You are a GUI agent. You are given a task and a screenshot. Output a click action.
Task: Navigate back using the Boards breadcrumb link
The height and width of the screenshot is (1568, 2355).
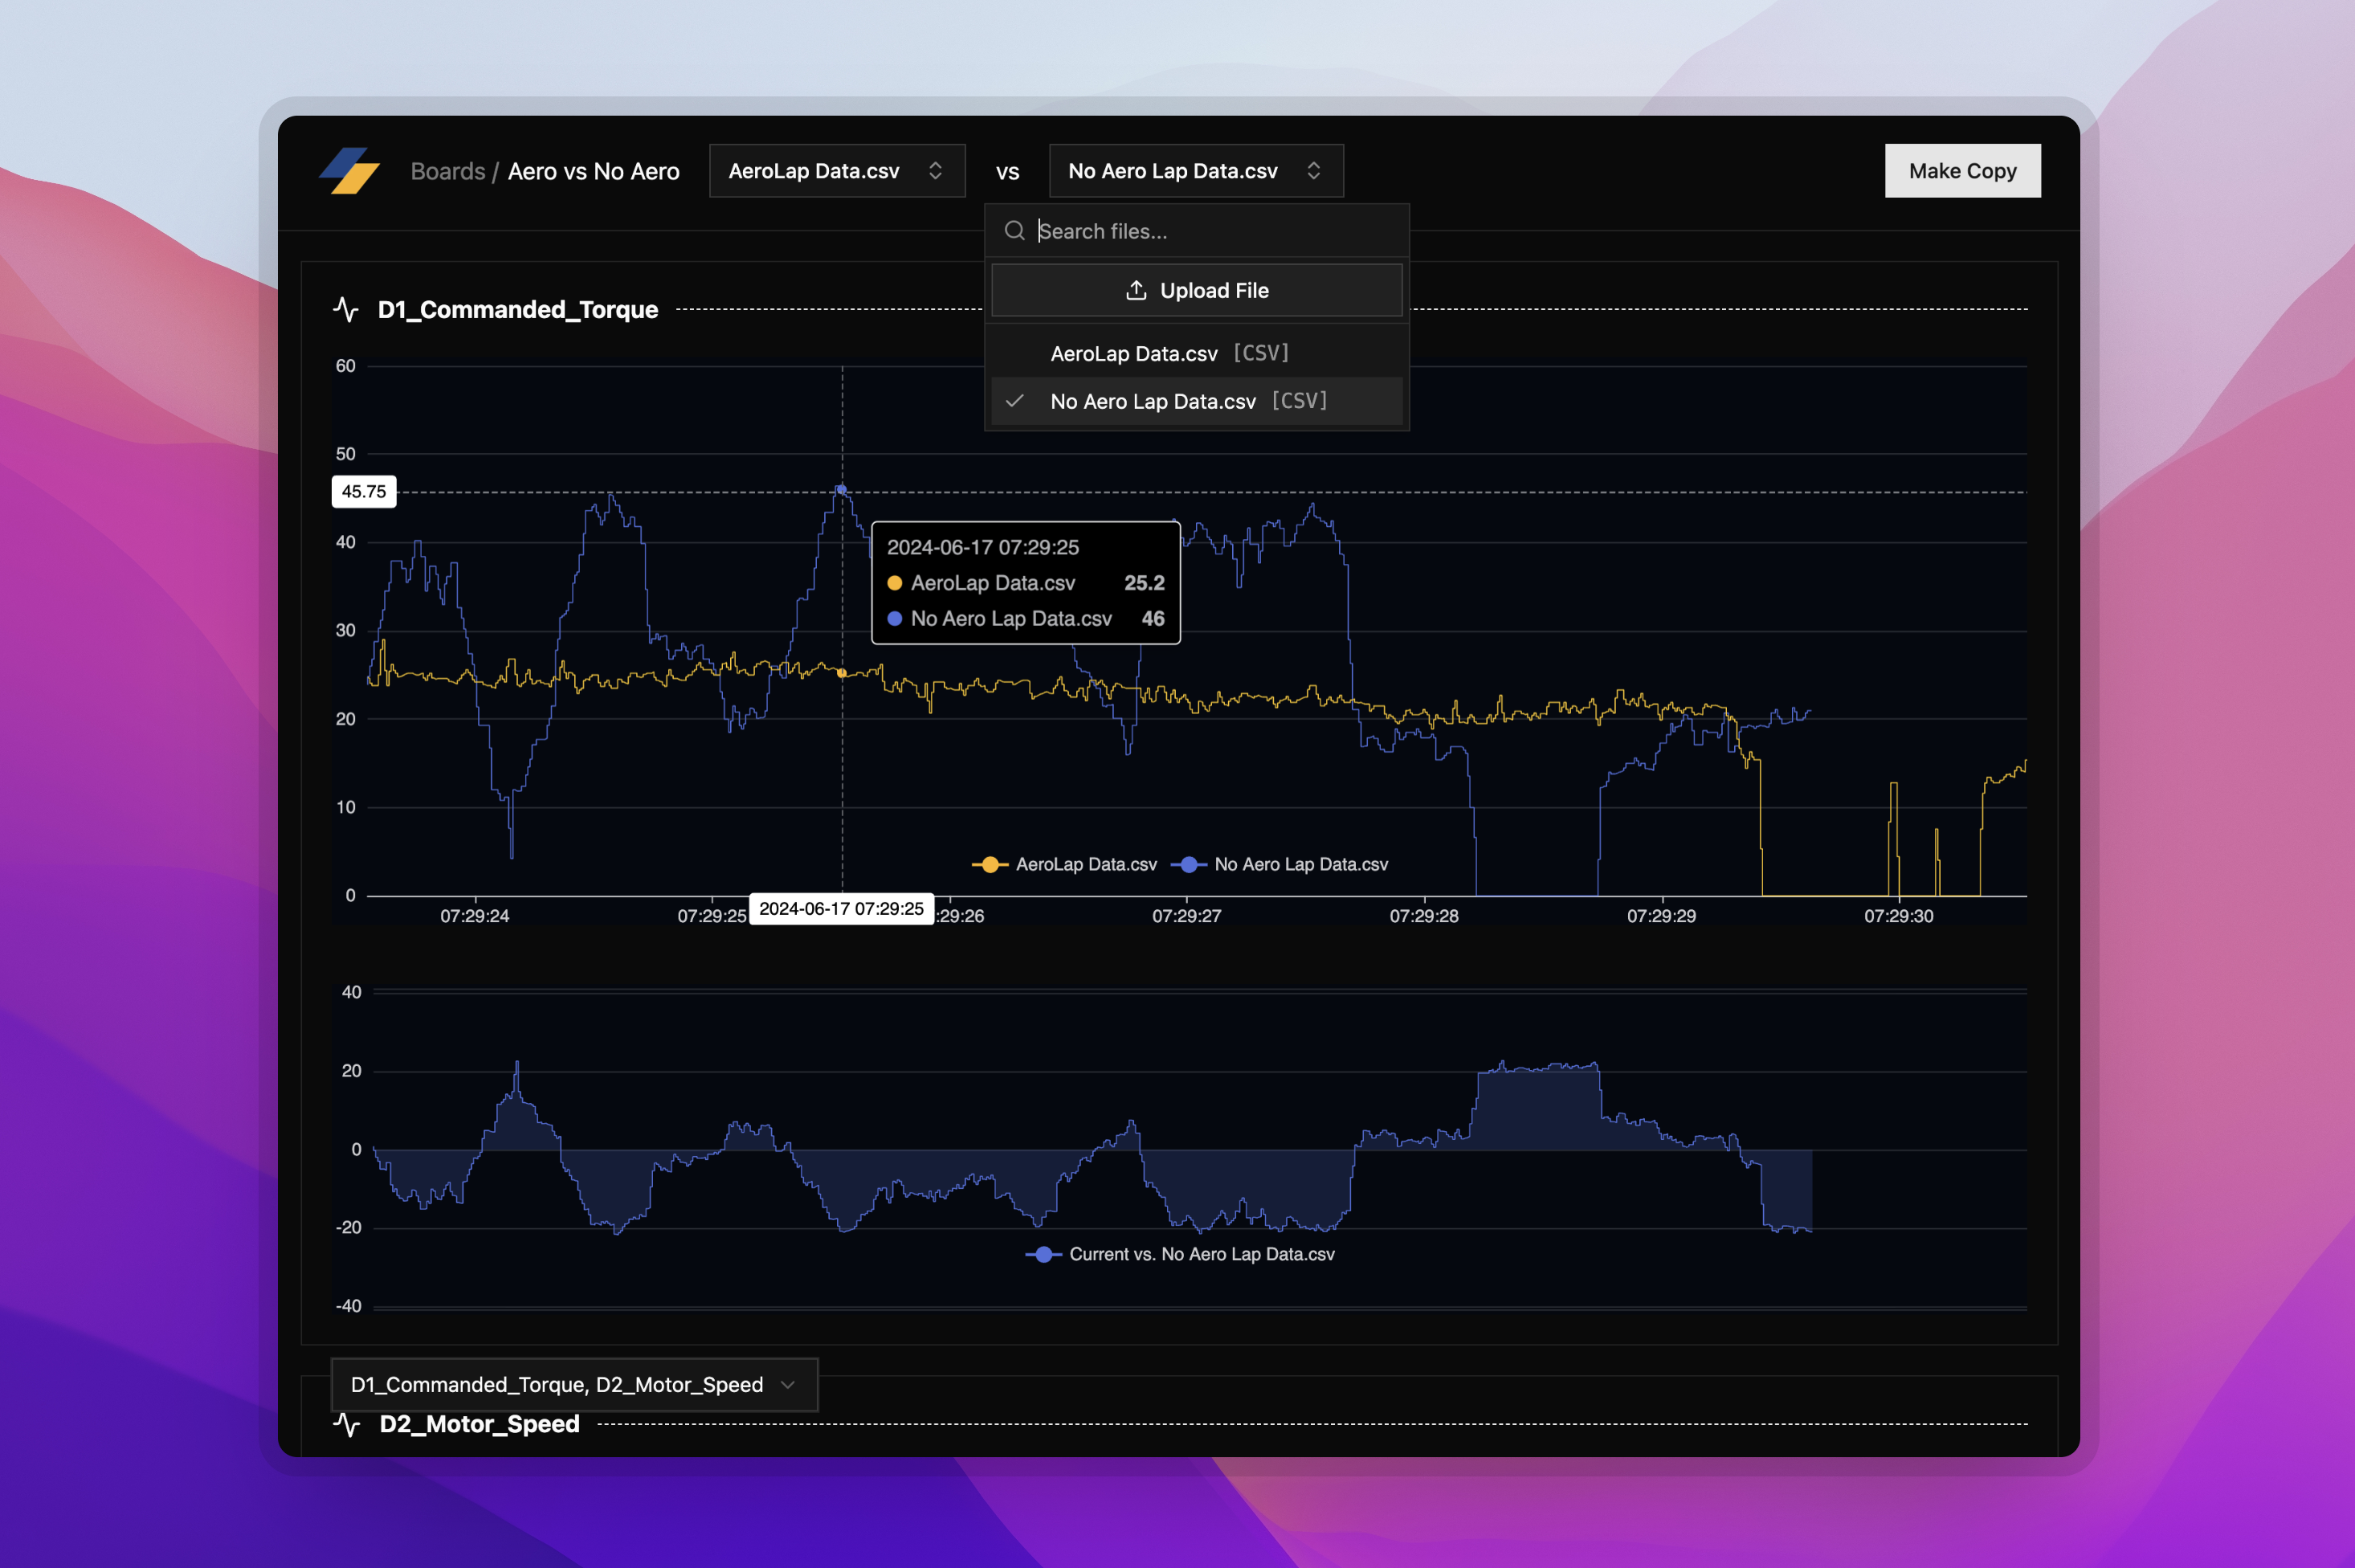[448, 170]
